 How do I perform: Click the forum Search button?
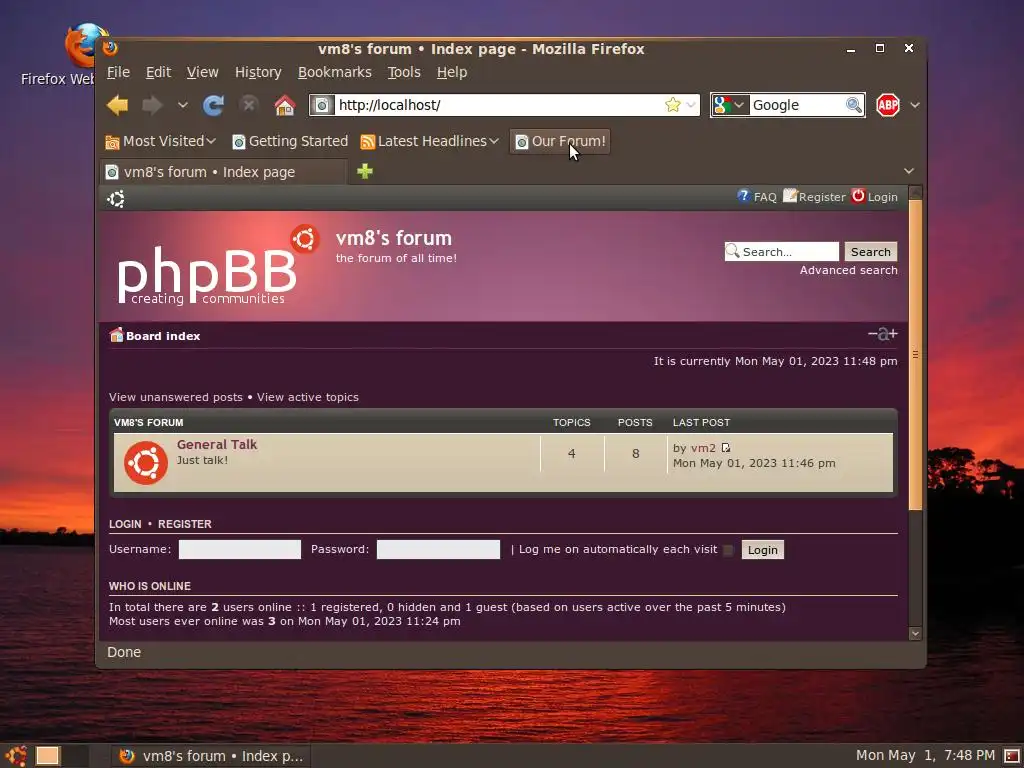click(x=871, y=251)
